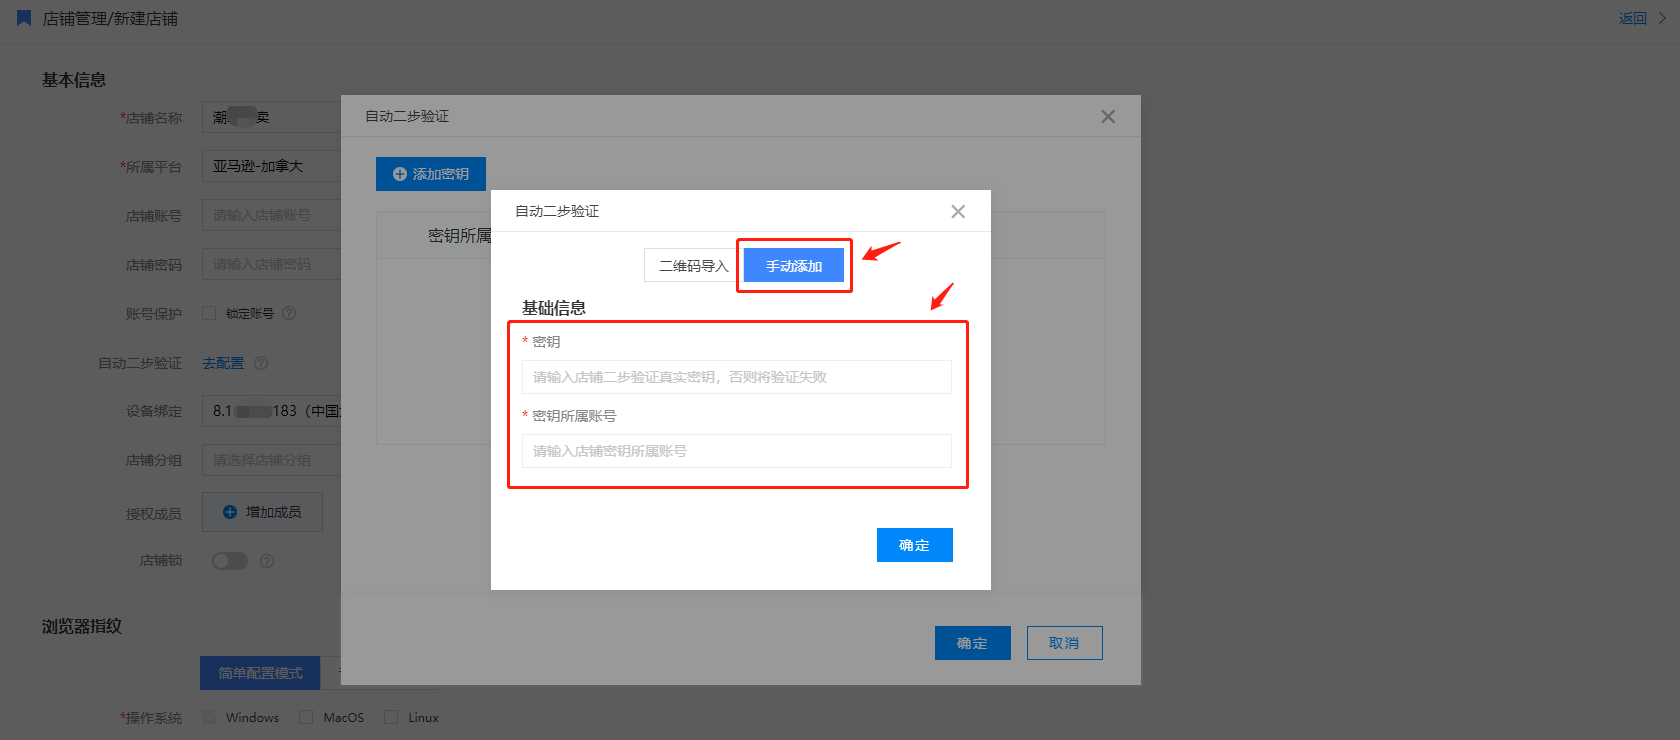Click the help icon beside 店铺锁 toggle

pos(267,561)
